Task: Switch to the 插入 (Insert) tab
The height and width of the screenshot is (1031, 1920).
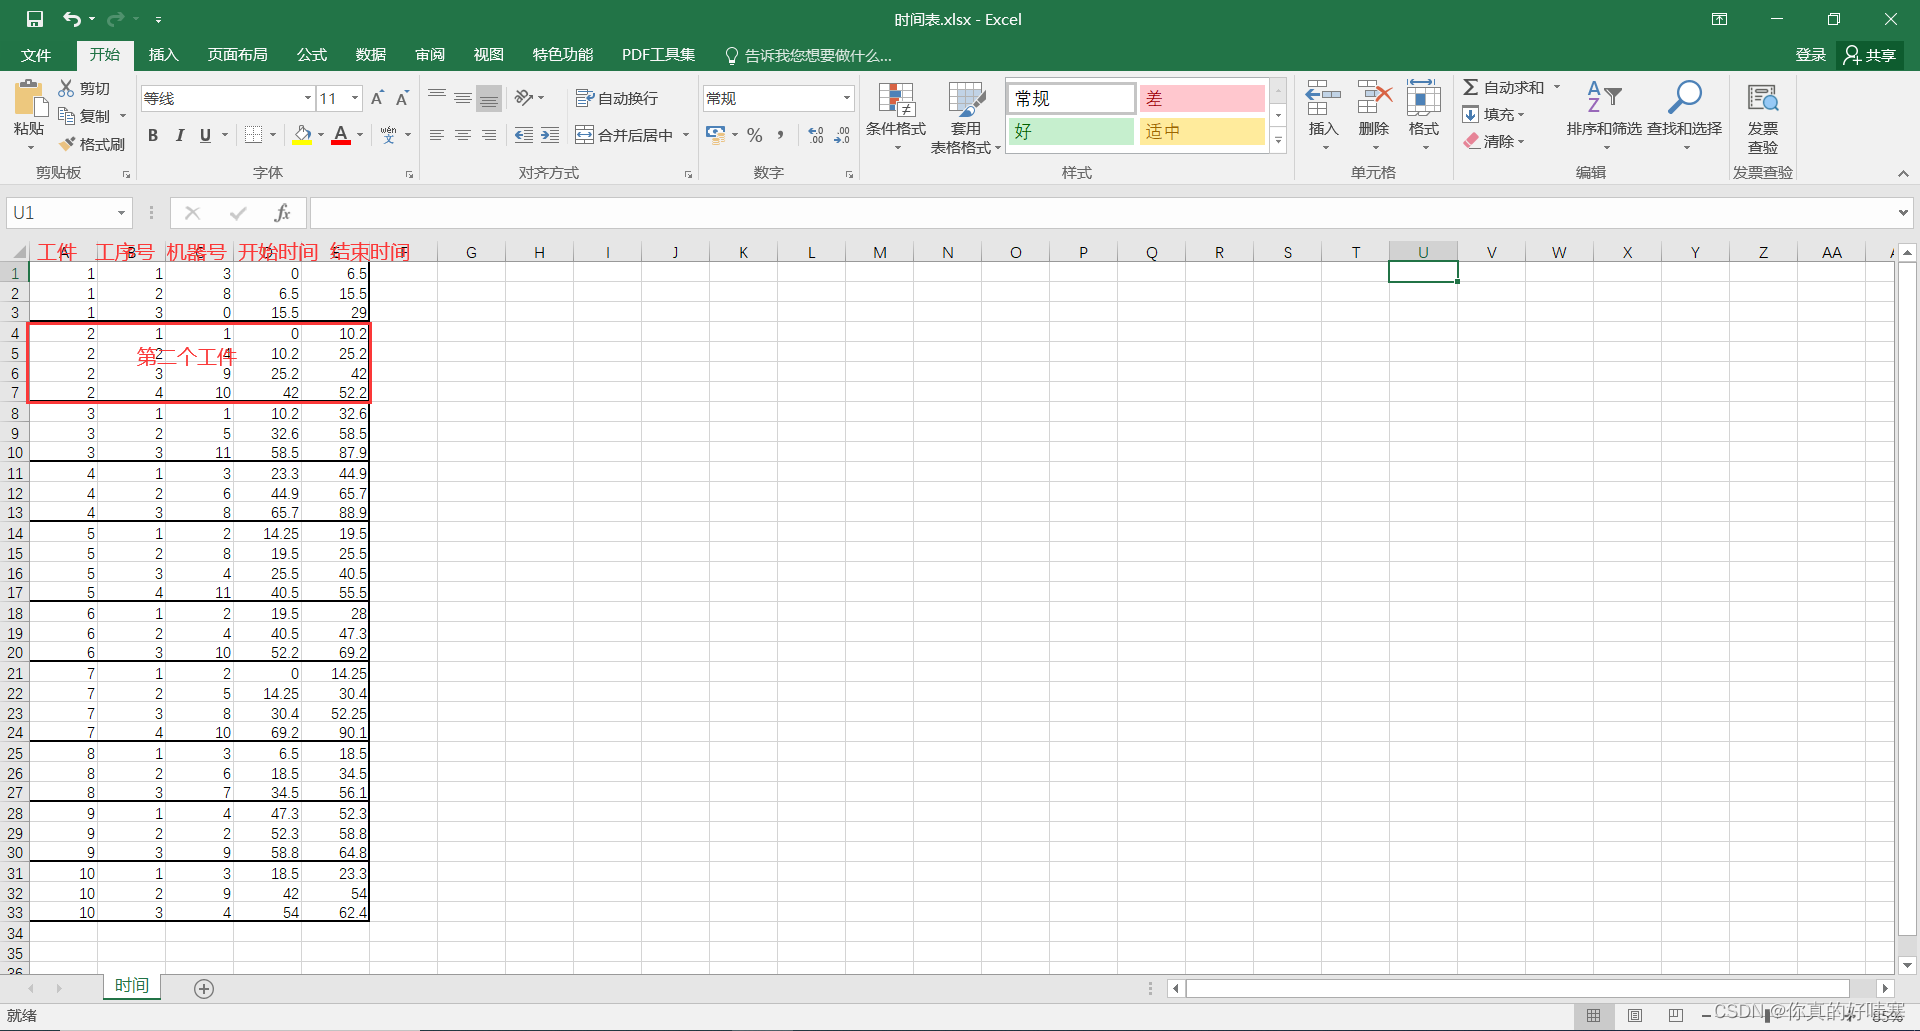Action: 163,55
